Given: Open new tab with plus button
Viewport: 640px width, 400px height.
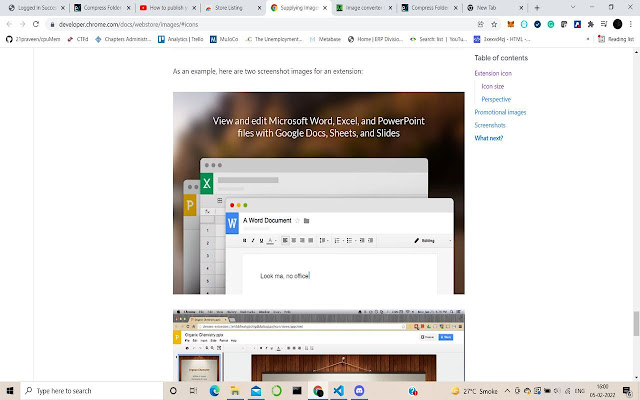Looking at the screenshot, I should pyautogui.click(x=537, y=8).
